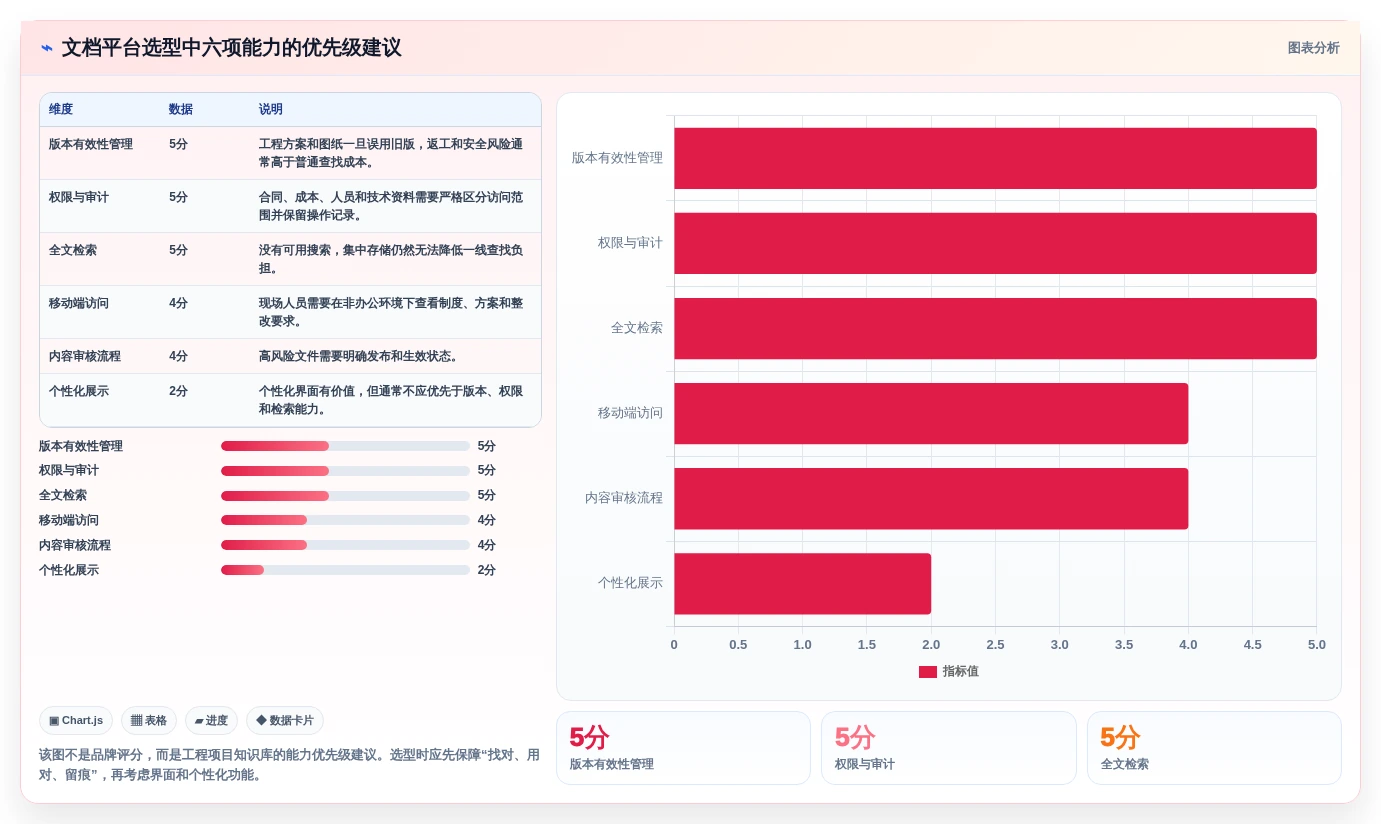Click the 内容审核流程 bar in the chart
The height and width of the screenshot is (824, 1381).
coord(931,499)
